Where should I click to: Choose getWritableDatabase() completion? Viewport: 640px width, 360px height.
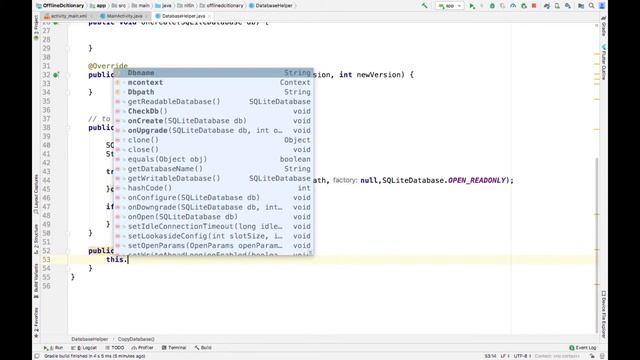(x=213, y=178)
